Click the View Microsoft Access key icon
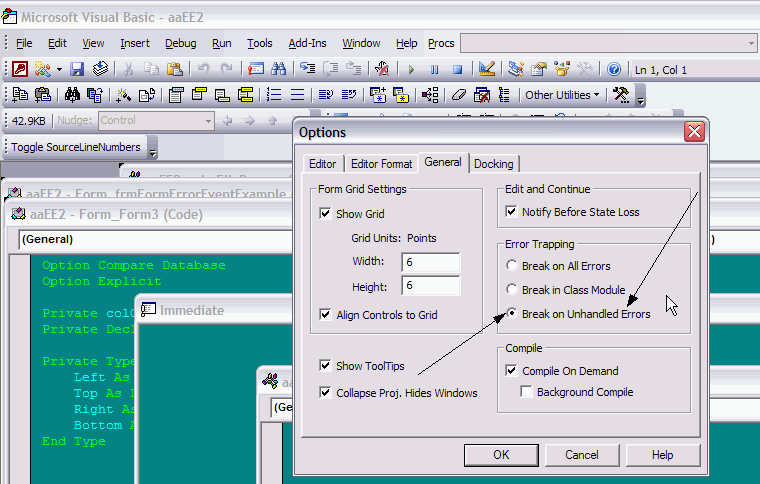 (20, 69)
